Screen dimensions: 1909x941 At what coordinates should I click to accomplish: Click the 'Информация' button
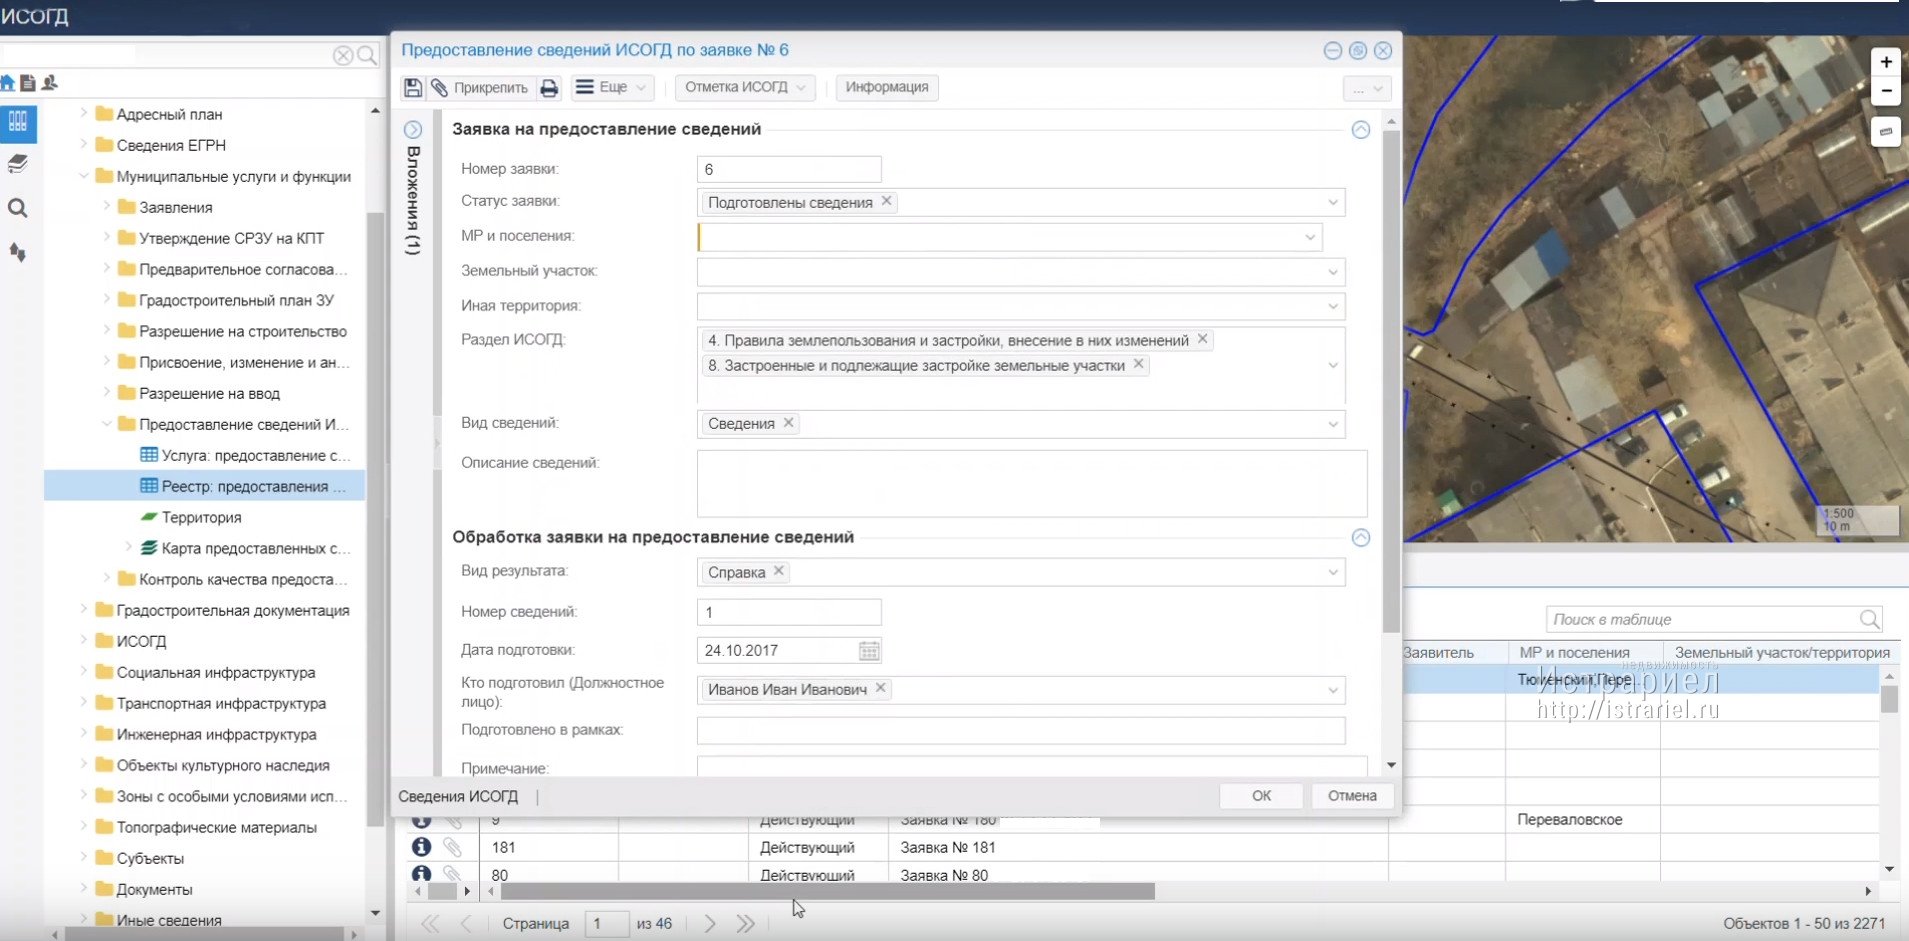point(886,88)
